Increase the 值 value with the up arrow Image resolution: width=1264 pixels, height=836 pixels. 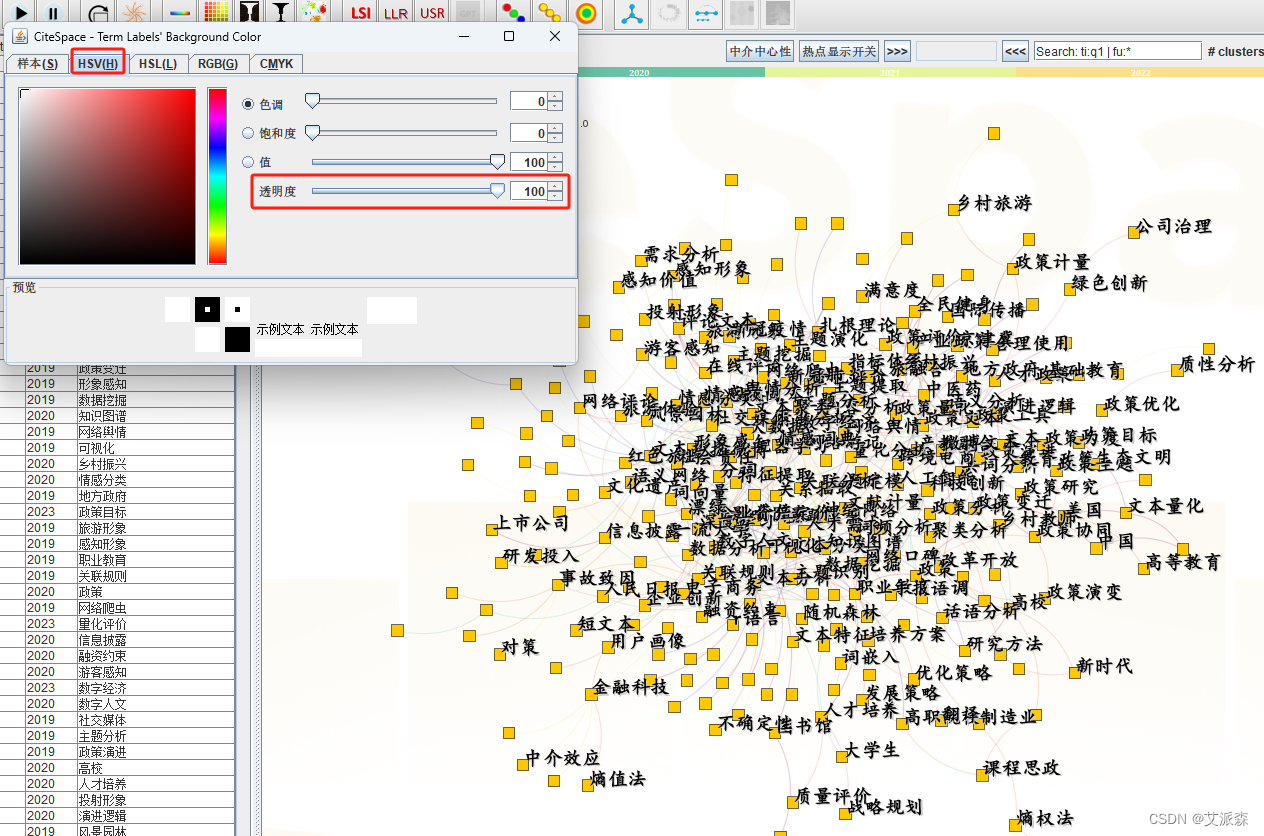click(x=556, y=157)
